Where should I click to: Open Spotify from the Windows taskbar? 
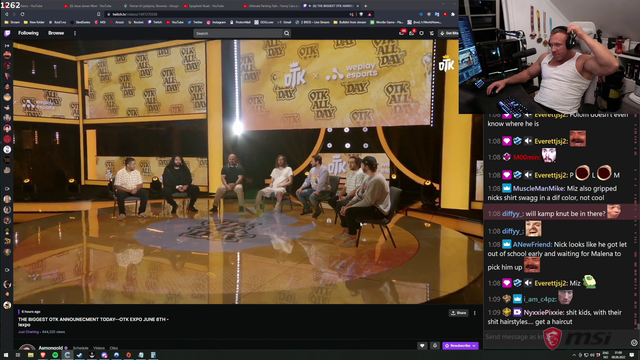[55, 355]
